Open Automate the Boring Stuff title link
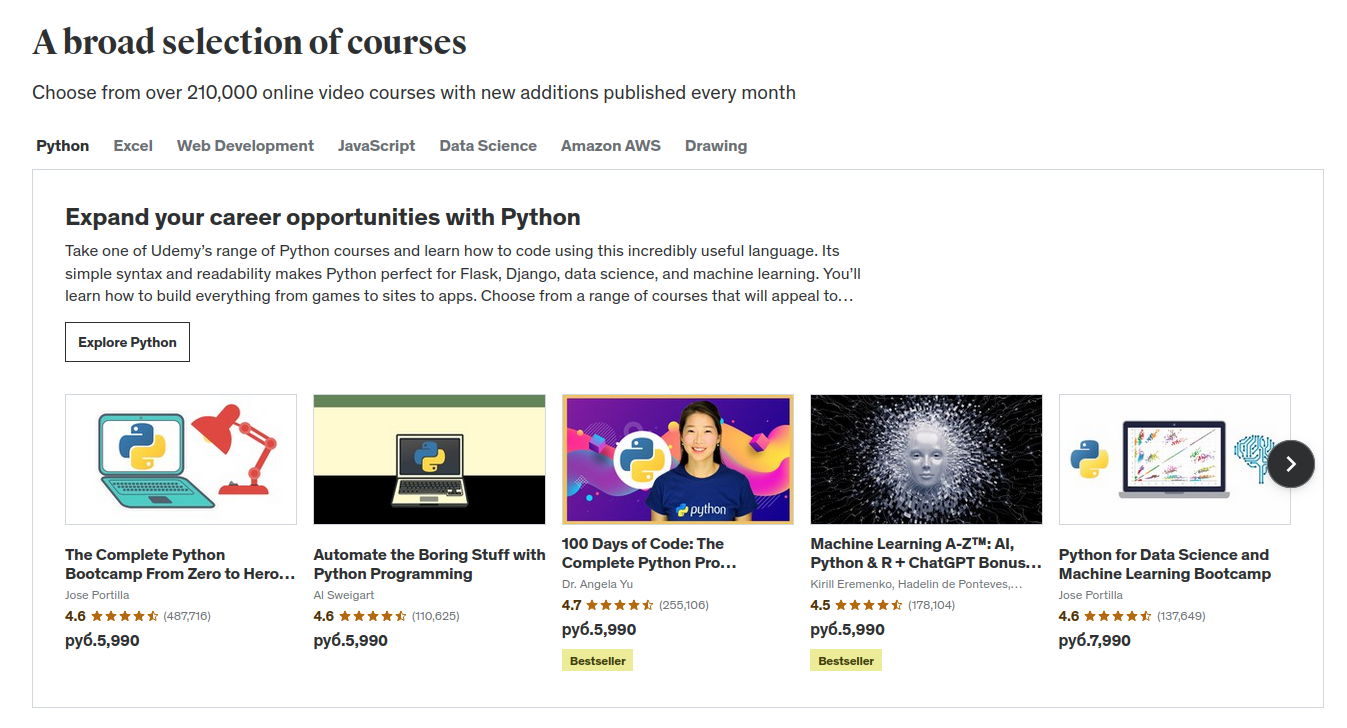Viewport: 1347px width, 728px height. [429, 564]
